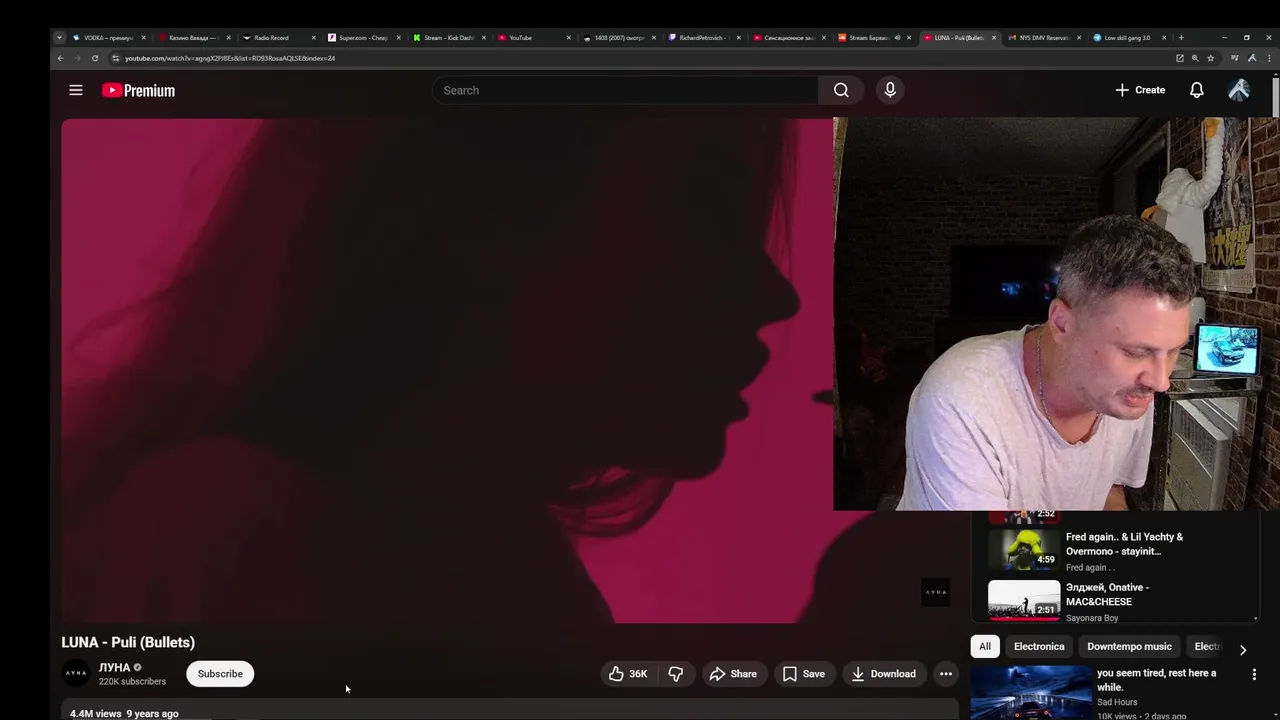Image resolution: width=1280 pixels, height=720 pixels.
Task: Expand playlist list with the down chevron
Action: point(1254,618)
